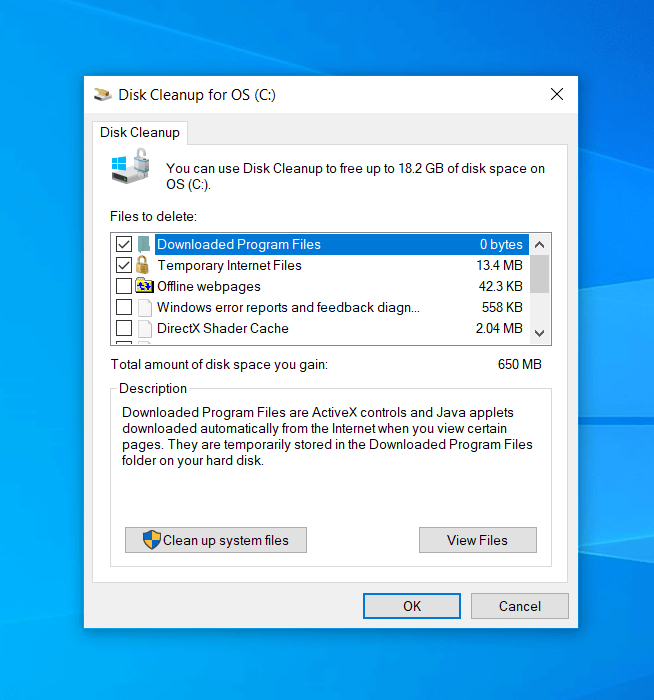Screen dimensions: 654x700
Task: Uncheck Downloaded Program Files checkbox
Action: (x=124, y=244)
